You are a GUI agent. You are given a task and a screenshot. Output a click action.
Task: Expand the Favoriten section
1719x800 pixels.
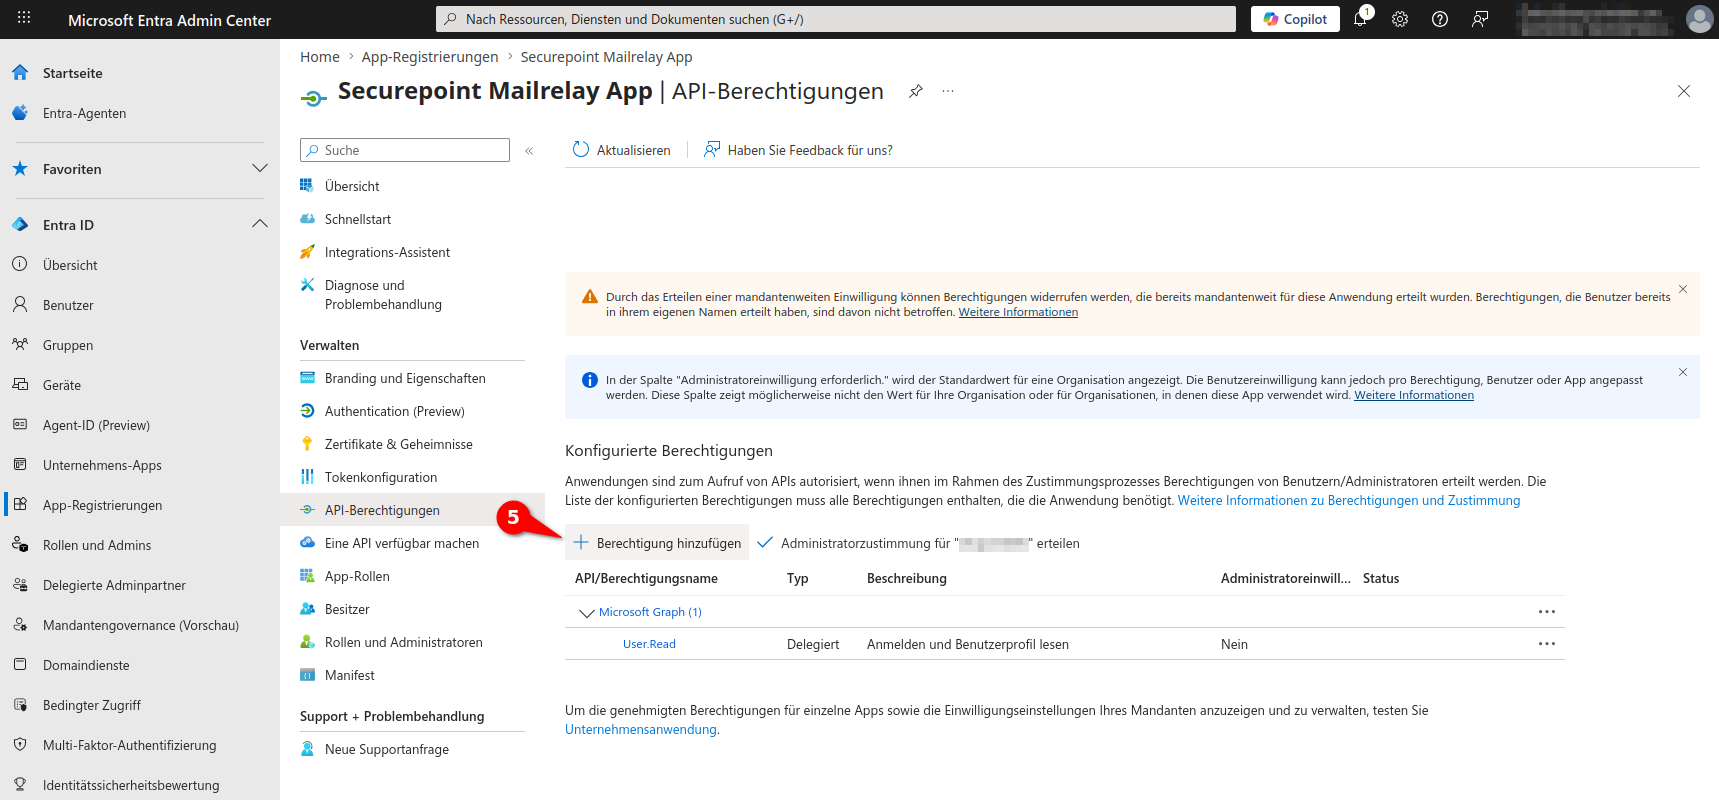[x=260, y=168]
